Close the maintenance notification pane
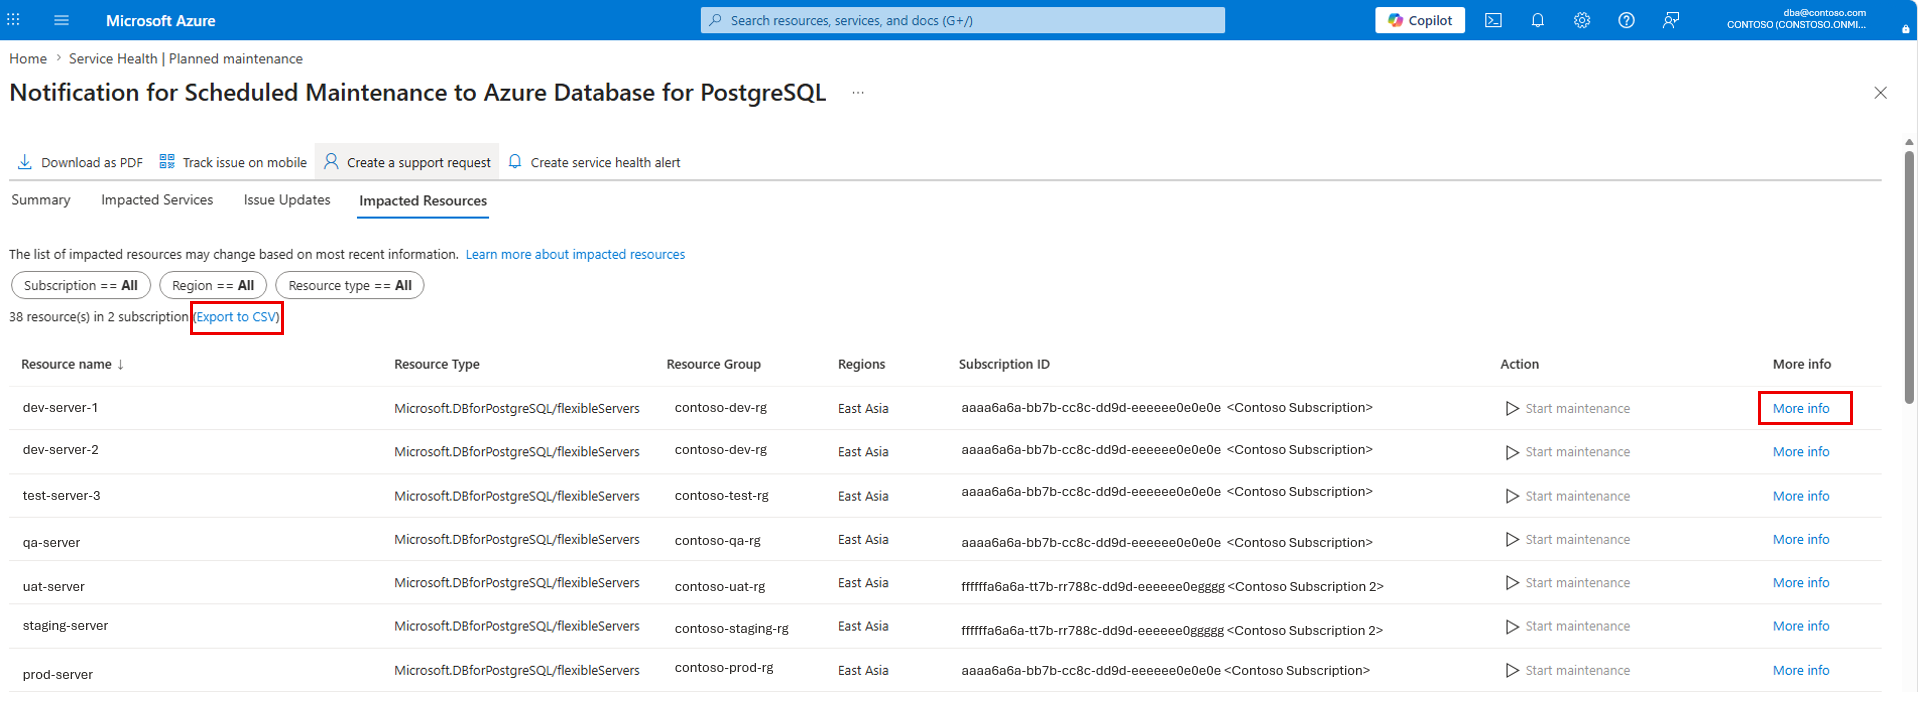Image resolution: width=1918 pixels, height=701 pixels. [1880, 93]
